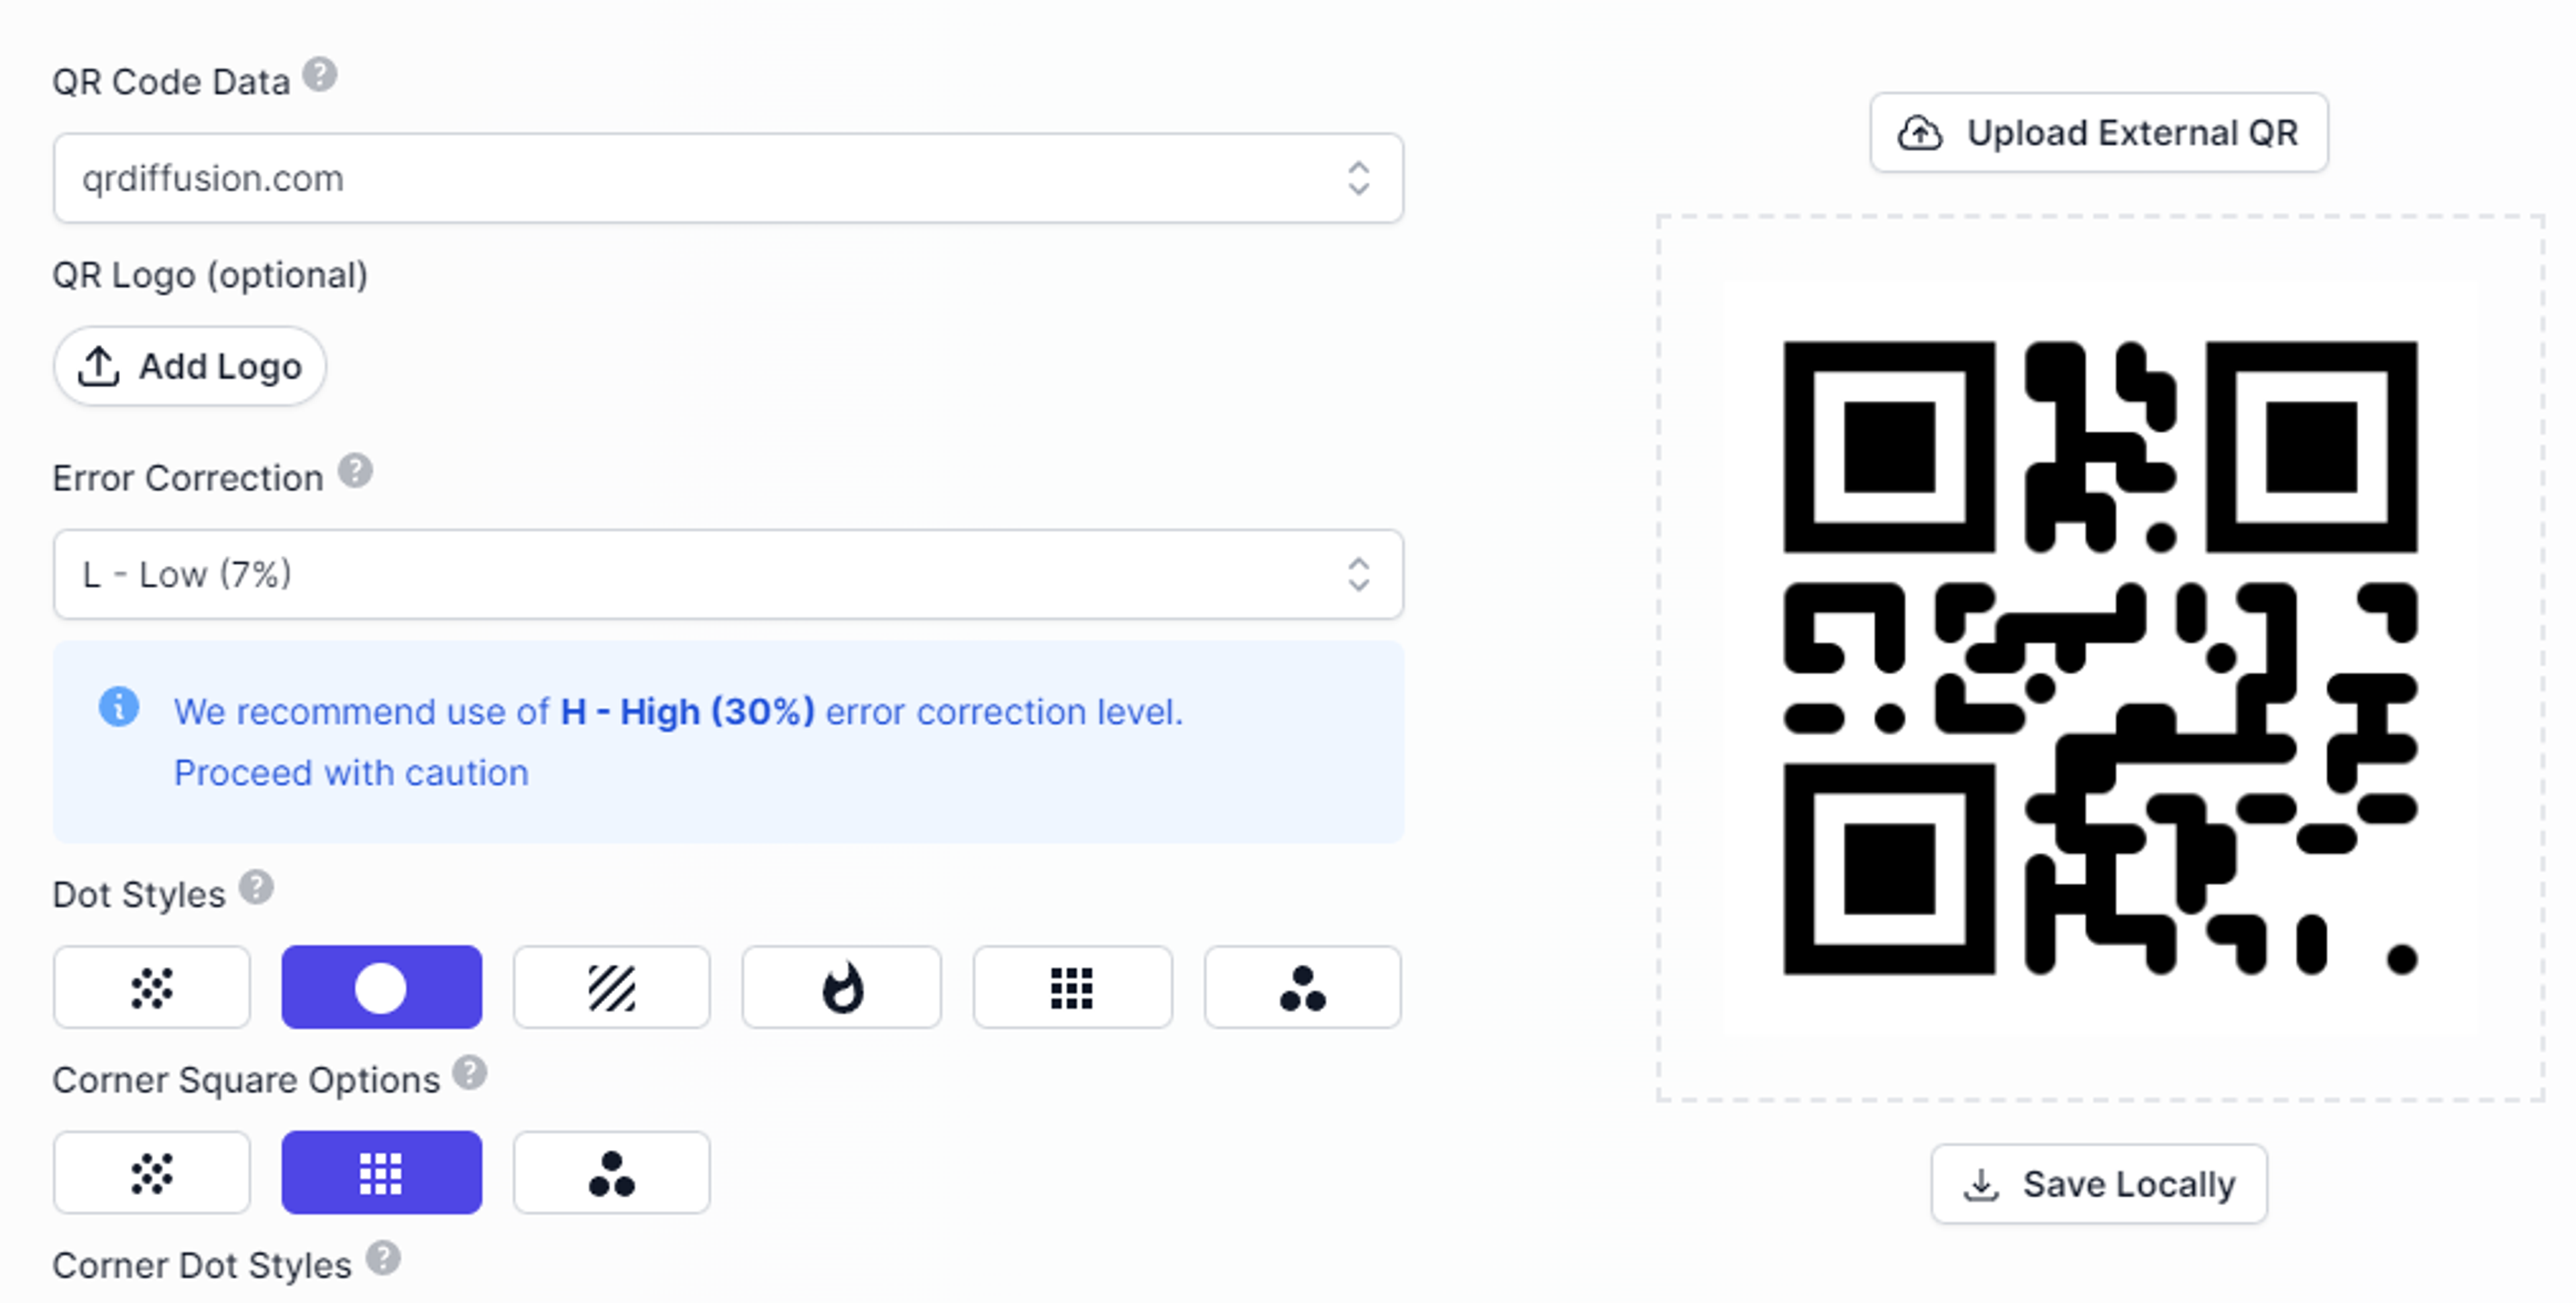Enable the small dot style option

153,986
